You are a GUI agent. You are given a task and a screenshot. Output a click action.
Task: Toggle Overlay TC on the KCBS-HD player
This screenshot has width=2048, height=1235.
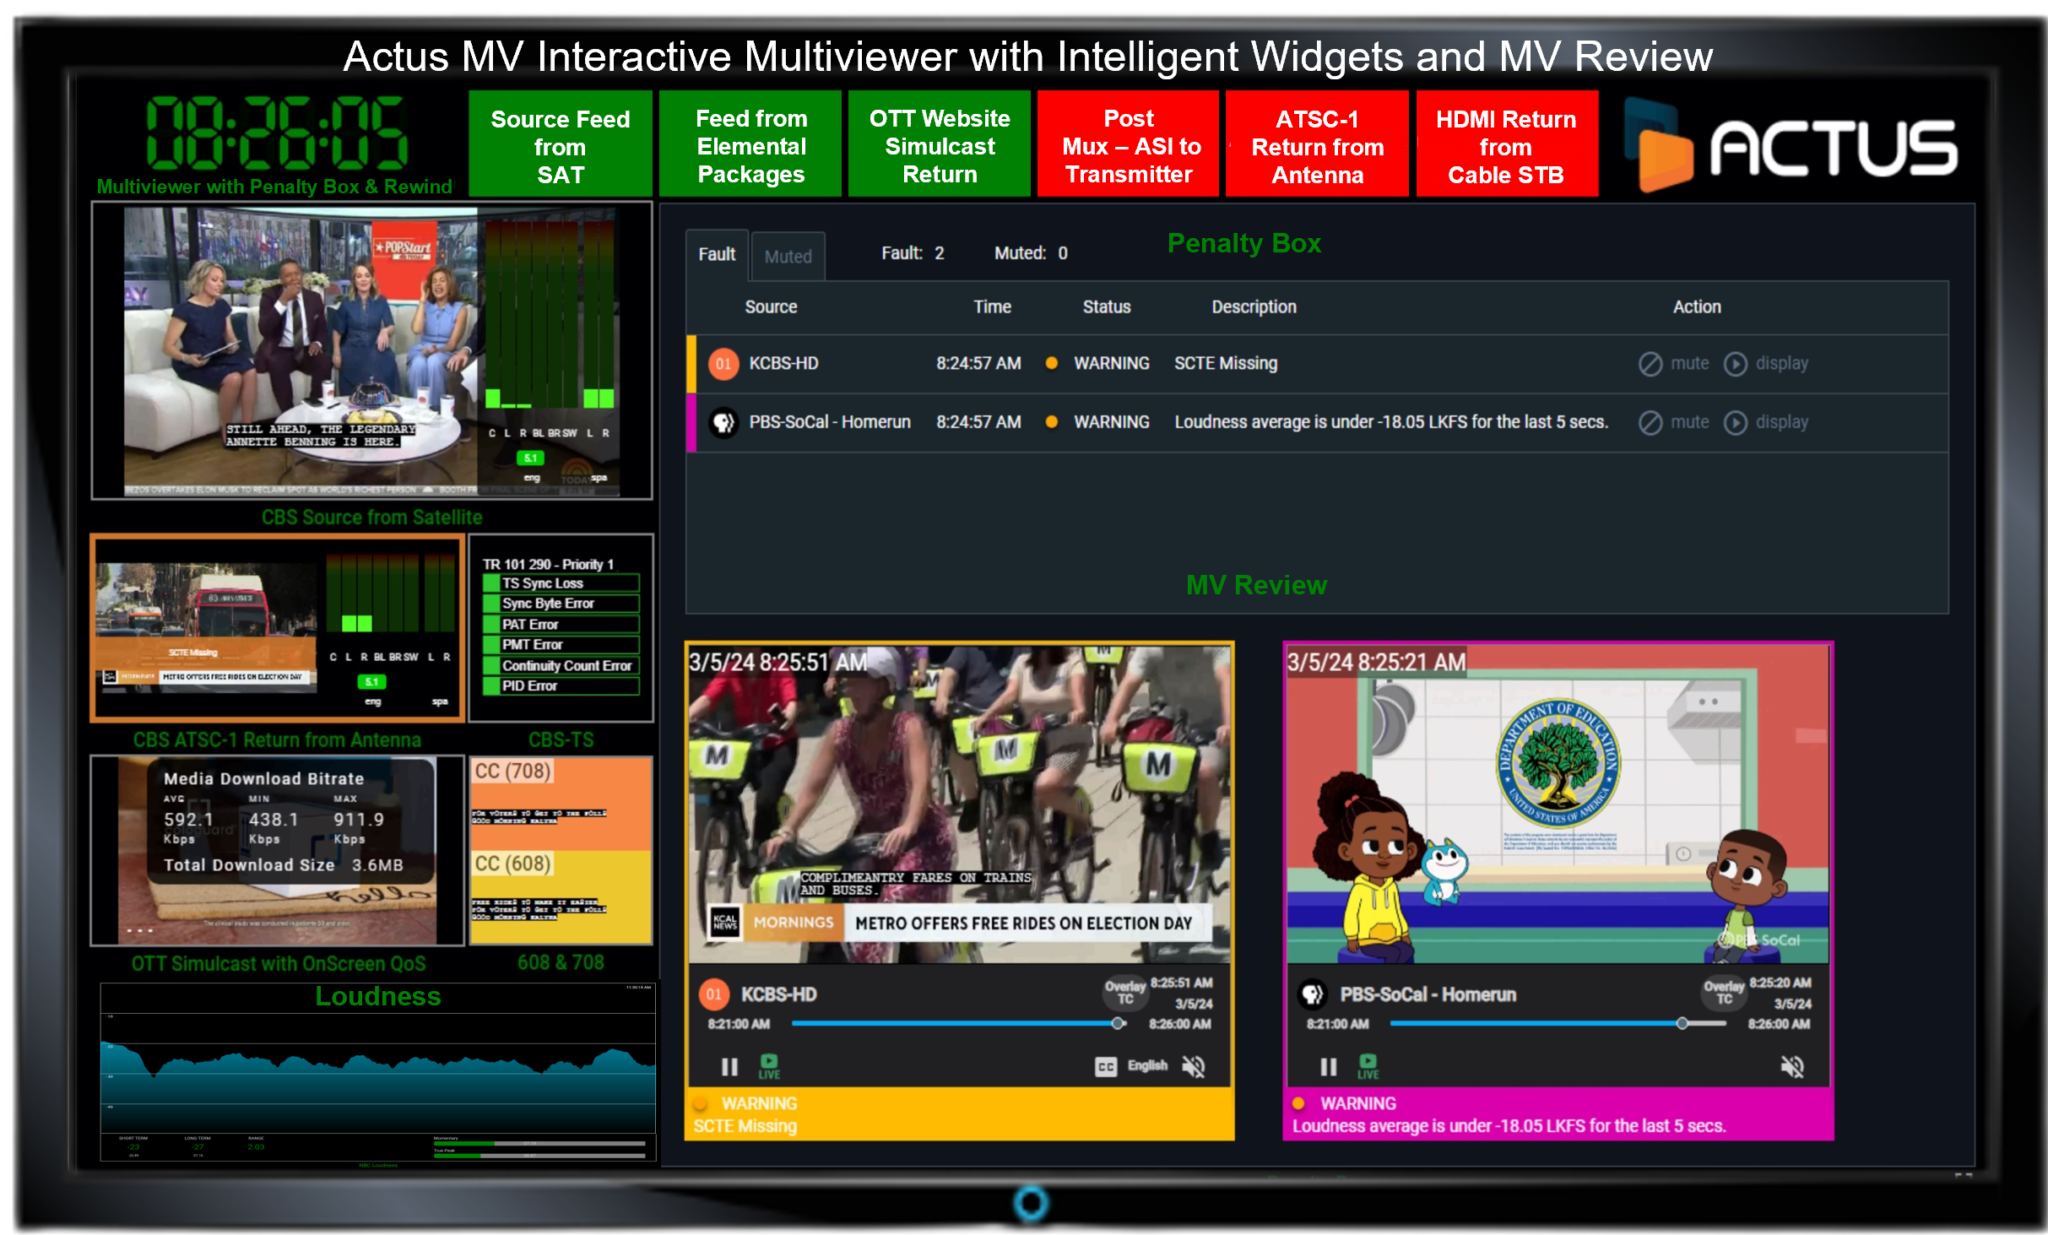1124,994
